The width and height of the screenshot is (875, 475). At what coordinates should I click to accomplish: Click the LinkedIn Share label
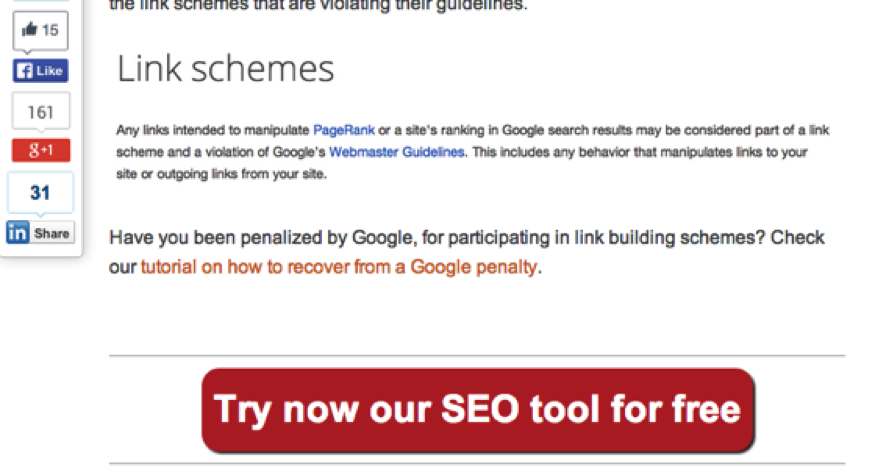(x=51, y=233)
